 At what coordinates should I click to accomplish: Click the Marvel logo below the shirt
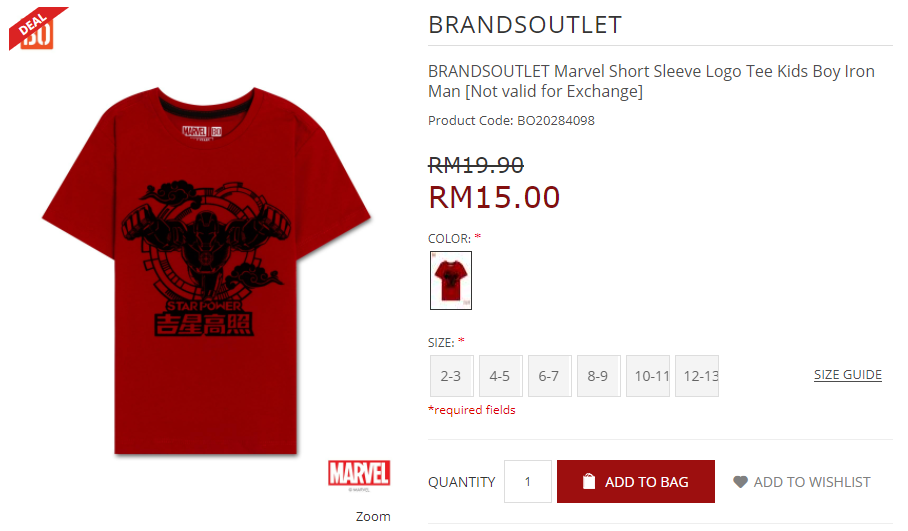[x=359, y=474]
